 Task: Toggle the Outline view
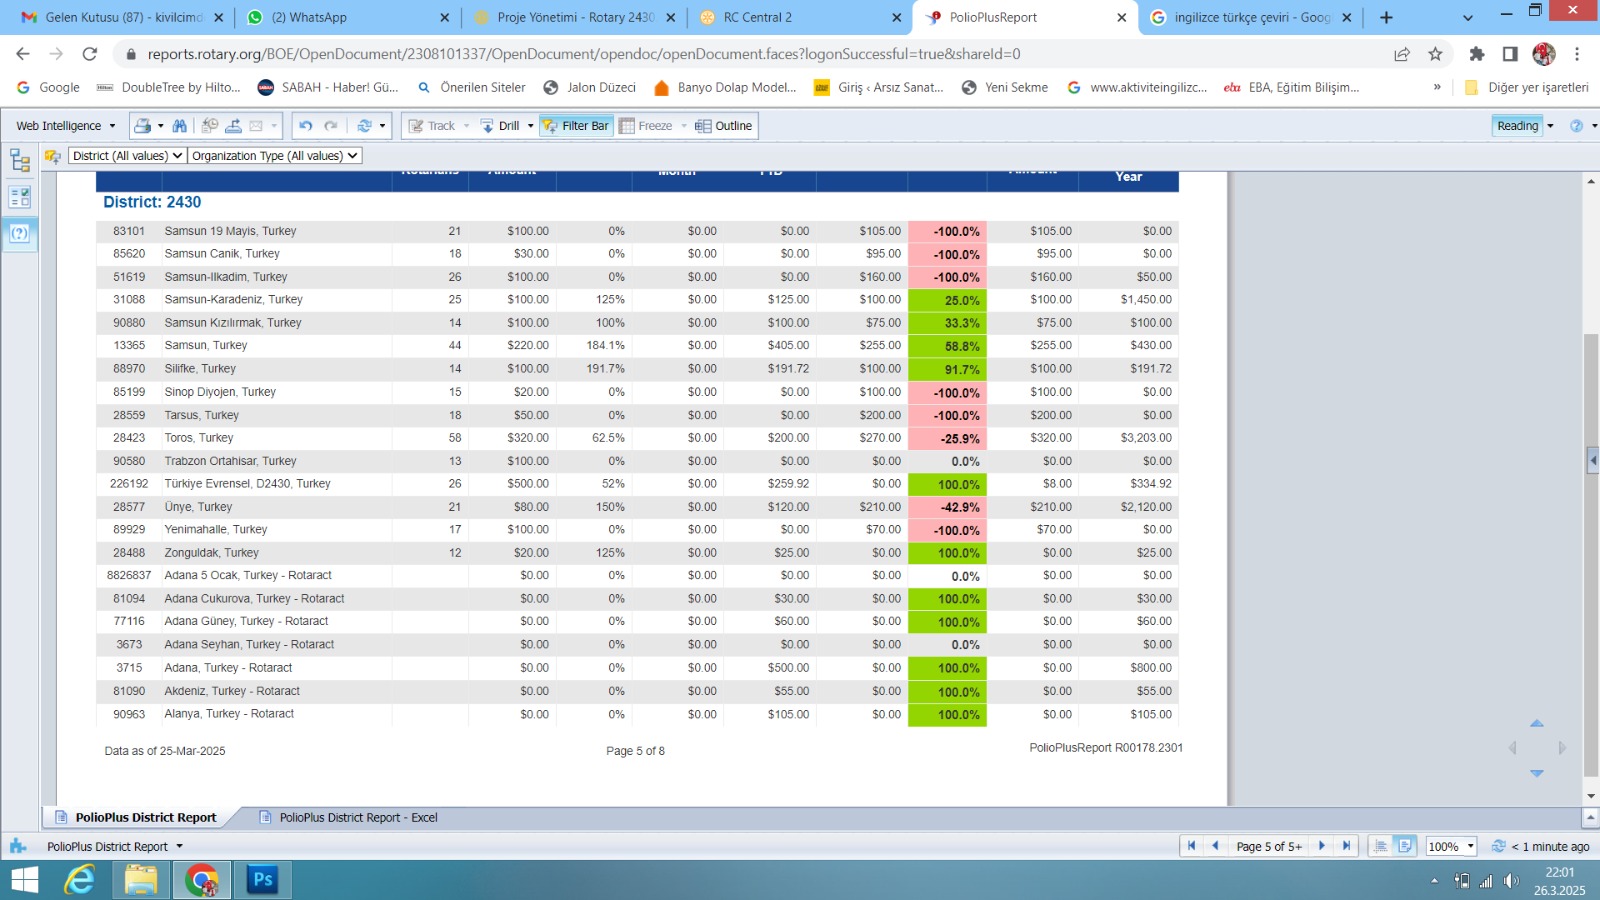724,126
